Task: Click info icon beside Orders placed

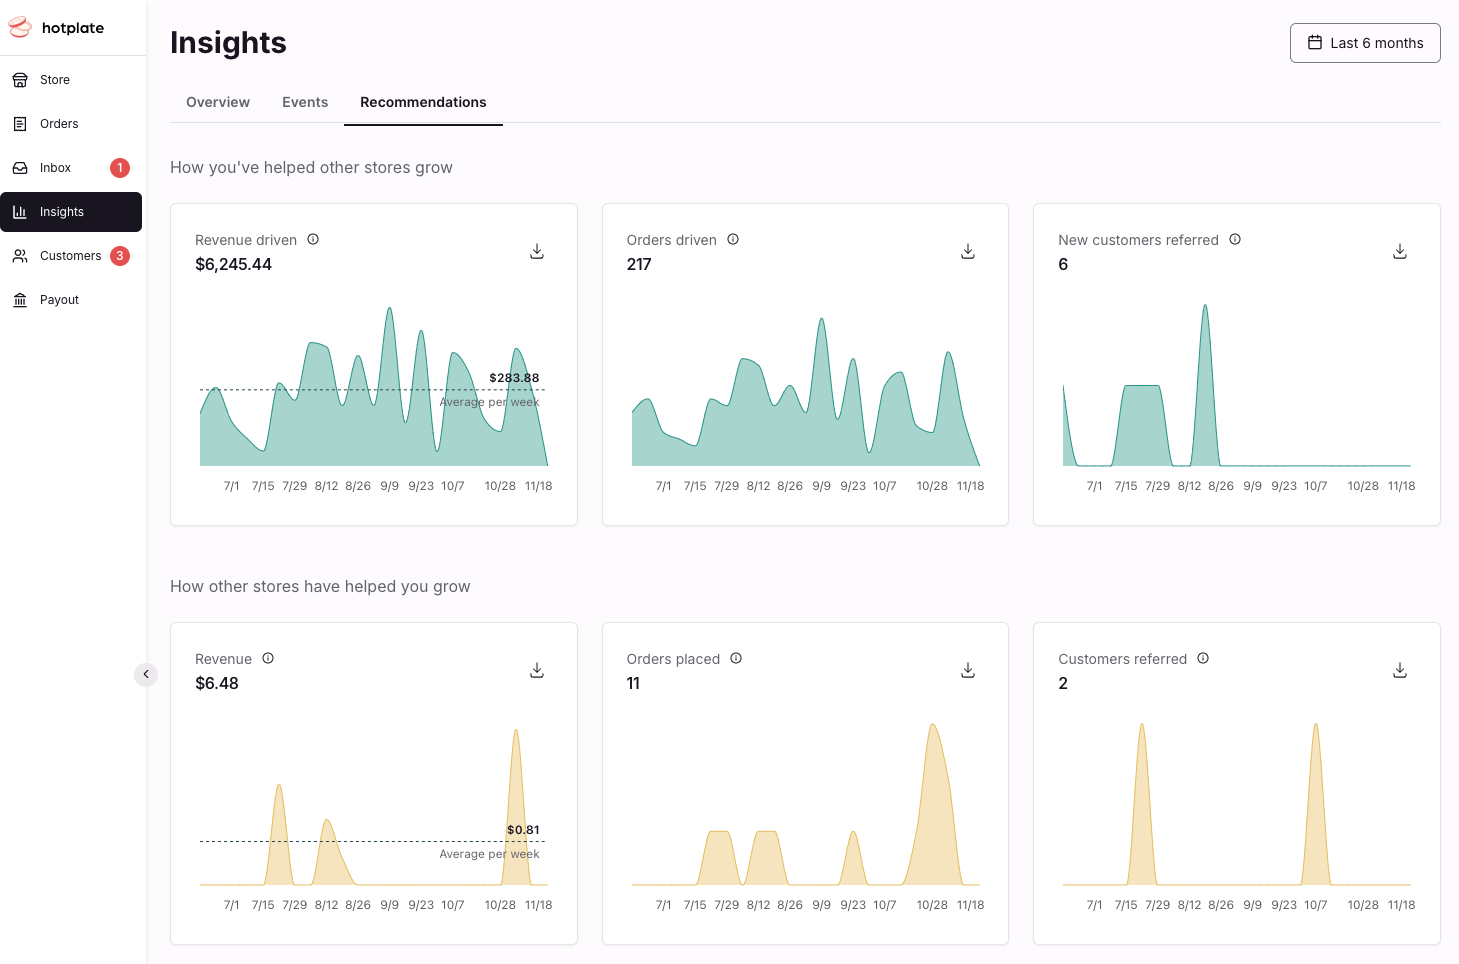Action: (736, 659)
